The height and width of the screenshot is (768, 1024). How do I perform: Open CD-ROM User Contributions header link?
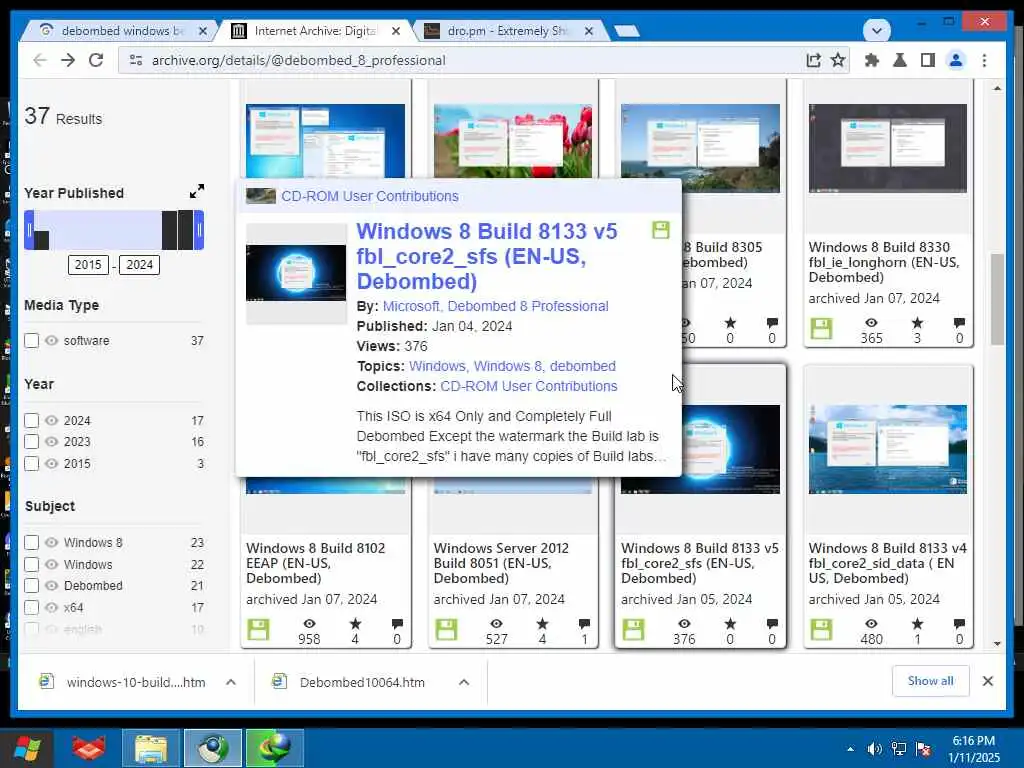(370, 196)
